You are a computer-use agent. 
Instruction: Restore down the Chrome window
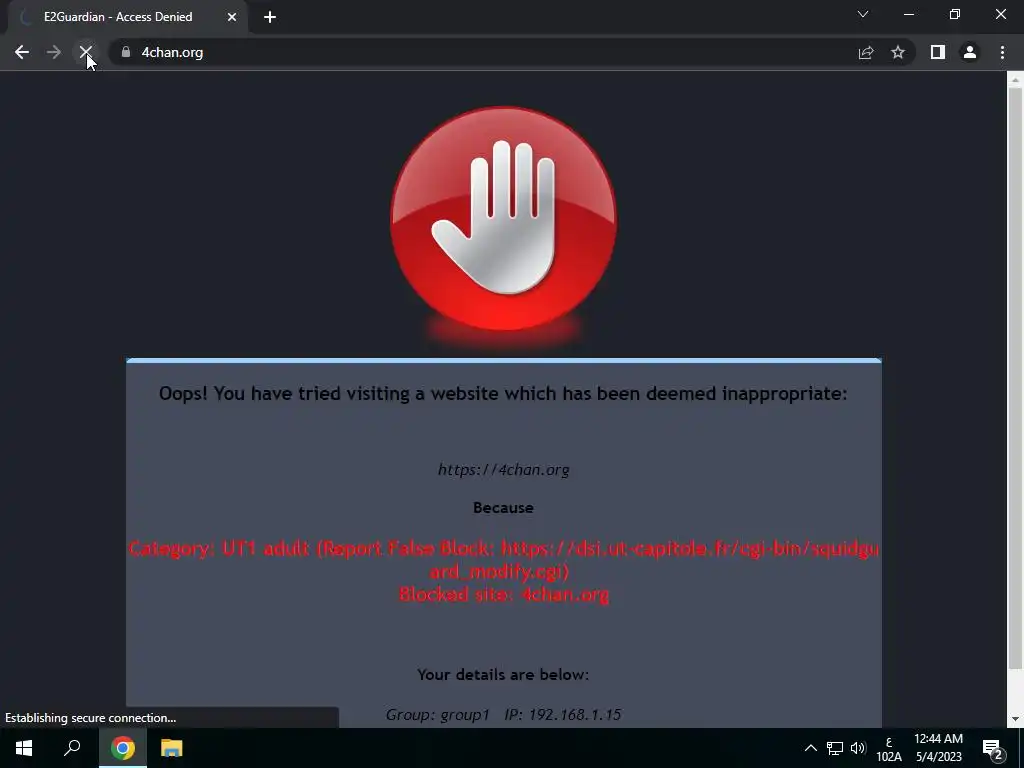[955, 14]
